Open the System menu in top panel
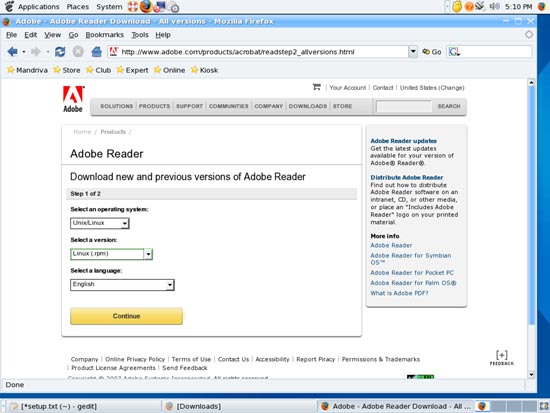550x413 pixels. [109, 7]
